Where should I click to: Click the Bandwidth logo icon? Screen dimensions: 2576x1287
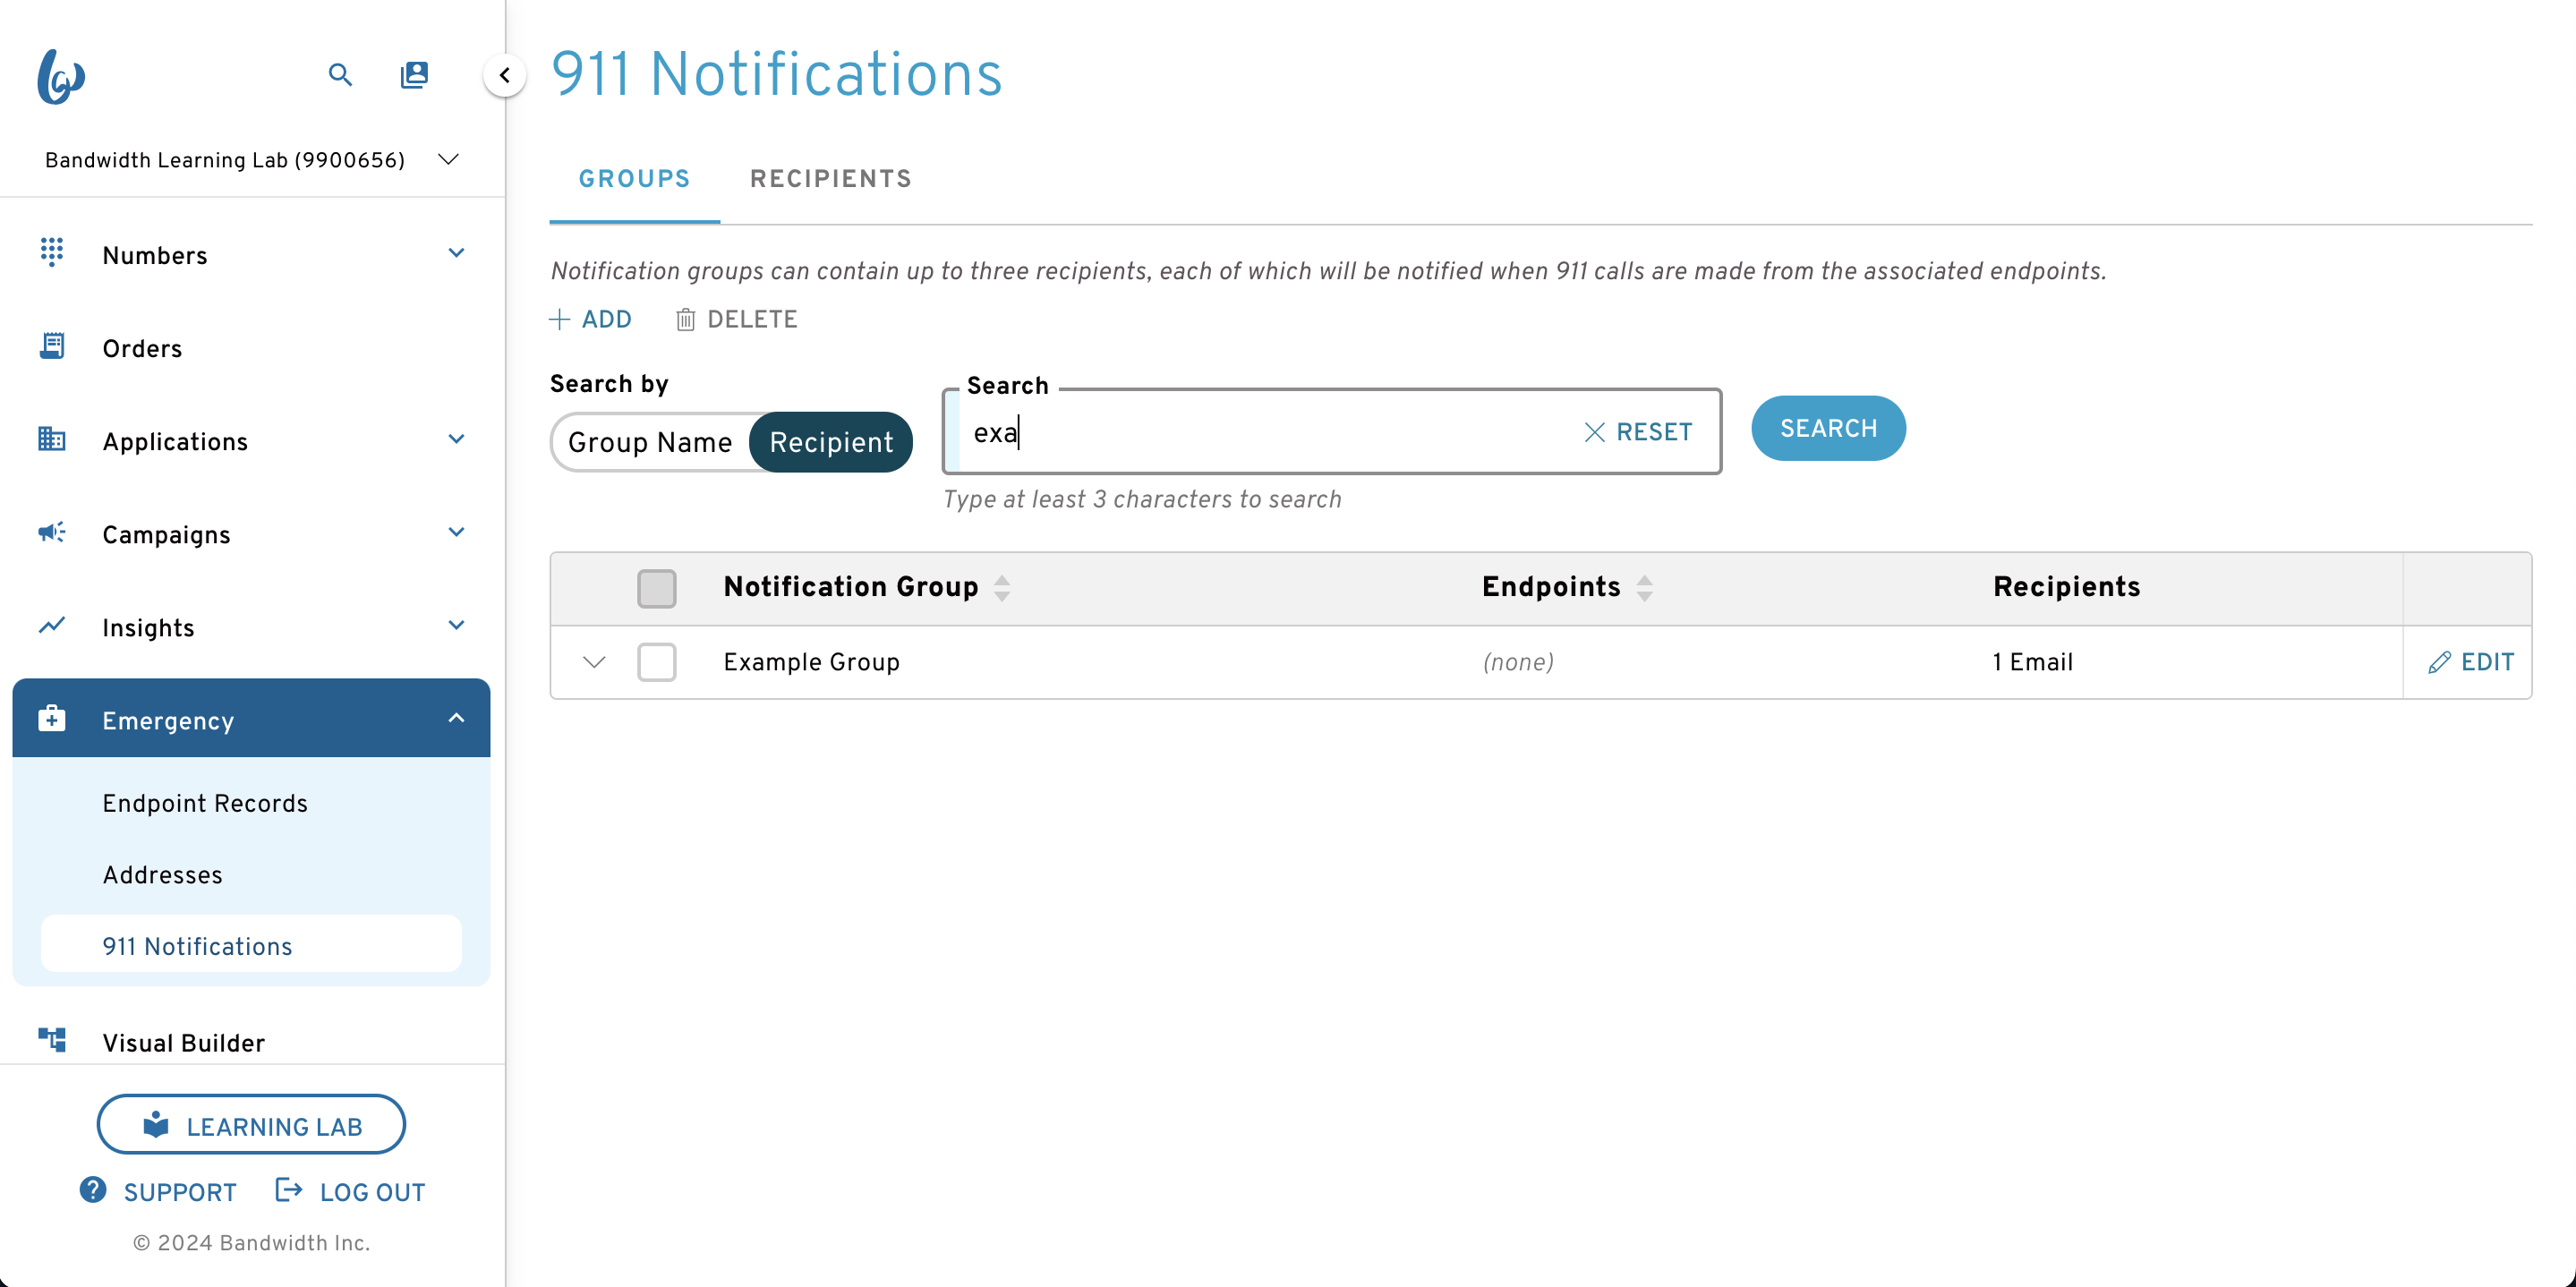[61, 76]
